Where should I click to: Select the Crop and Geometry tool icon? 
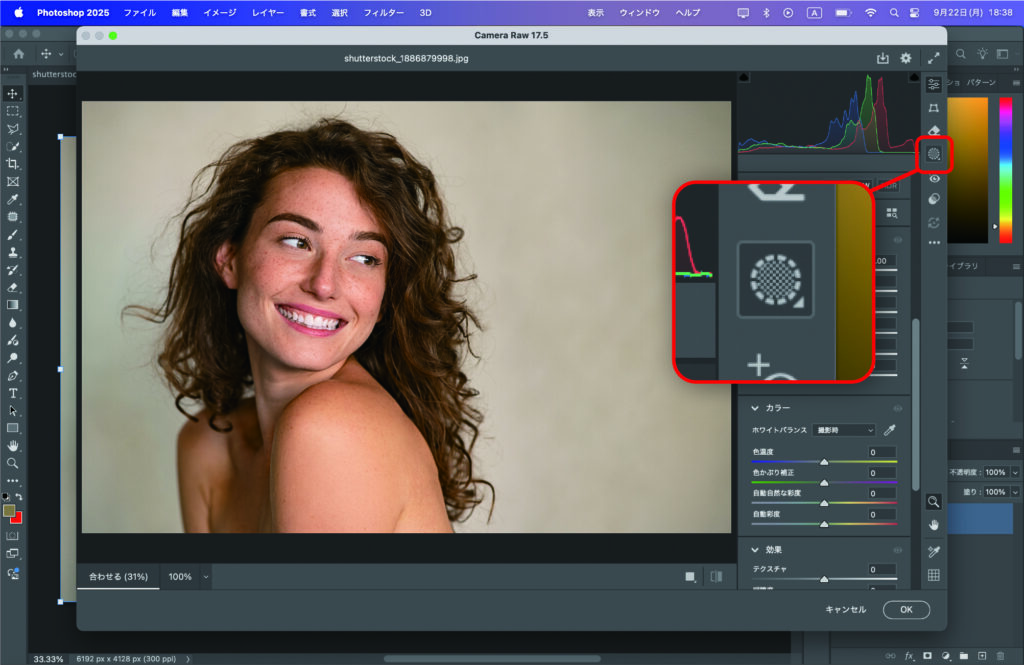(x=934, y=108)
